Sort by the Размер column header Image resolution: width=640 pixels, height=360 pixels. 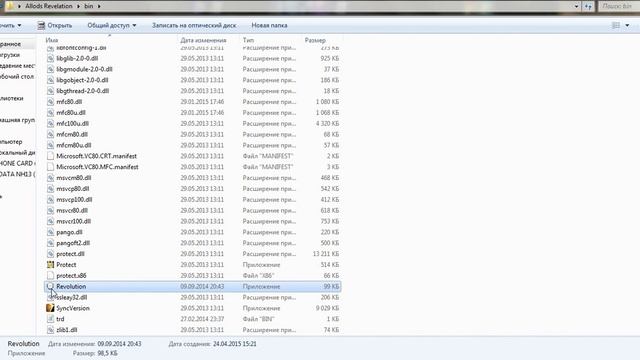[x=315, y=40]
